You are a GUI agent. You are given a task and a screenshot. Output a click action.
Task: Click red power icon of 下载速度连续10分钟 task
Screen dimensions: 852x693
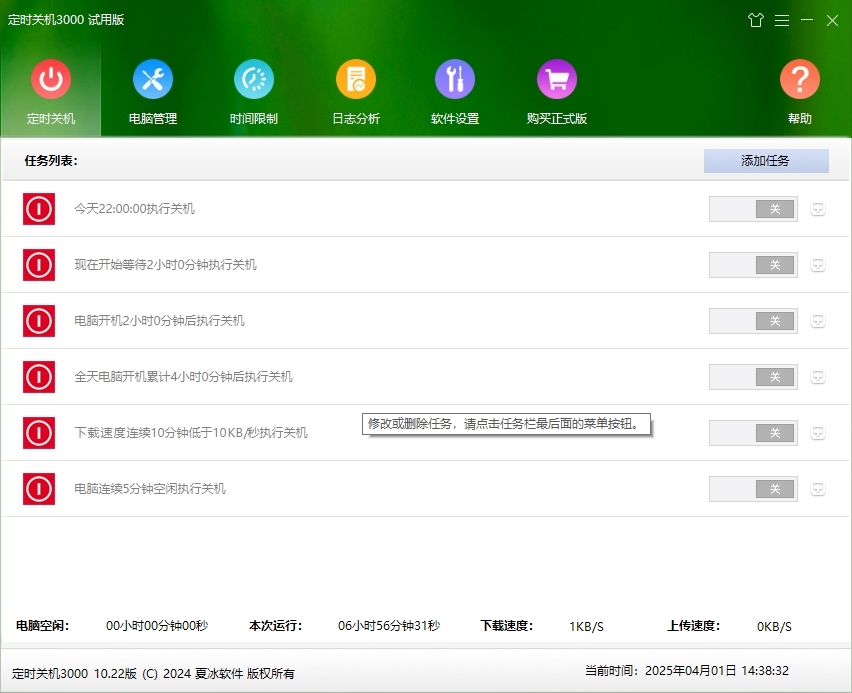click(x=39, y=433)
